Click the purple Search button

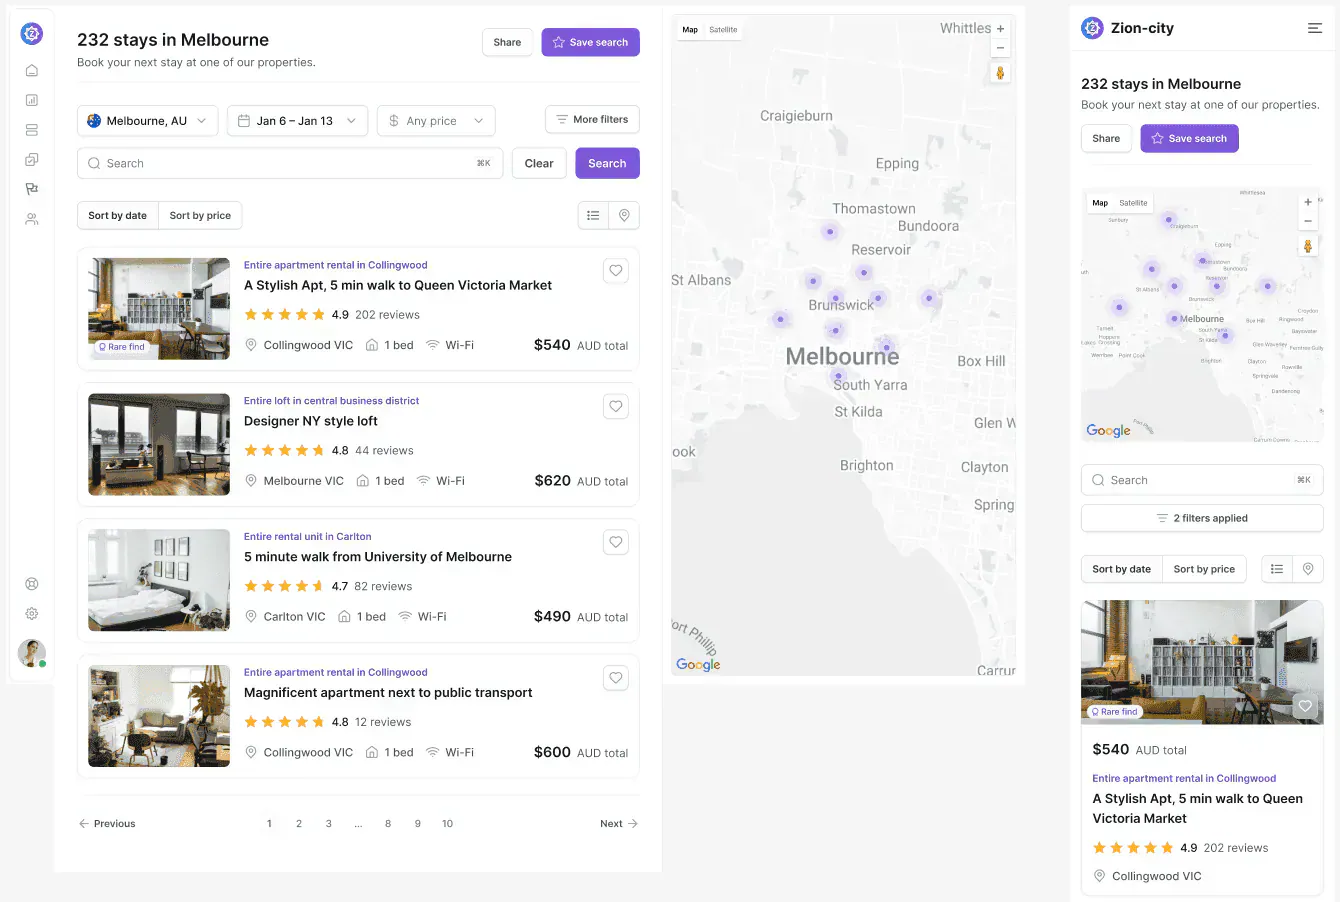pyautogui.click(x=607, y=163)
